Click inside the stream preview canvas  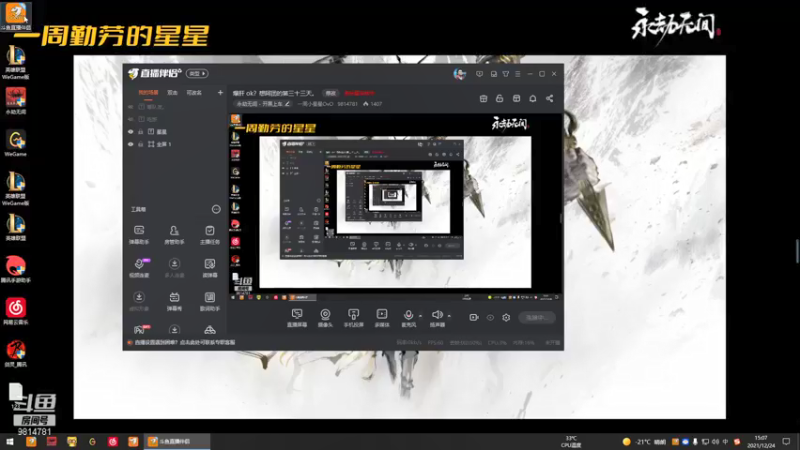click(396, 207)
